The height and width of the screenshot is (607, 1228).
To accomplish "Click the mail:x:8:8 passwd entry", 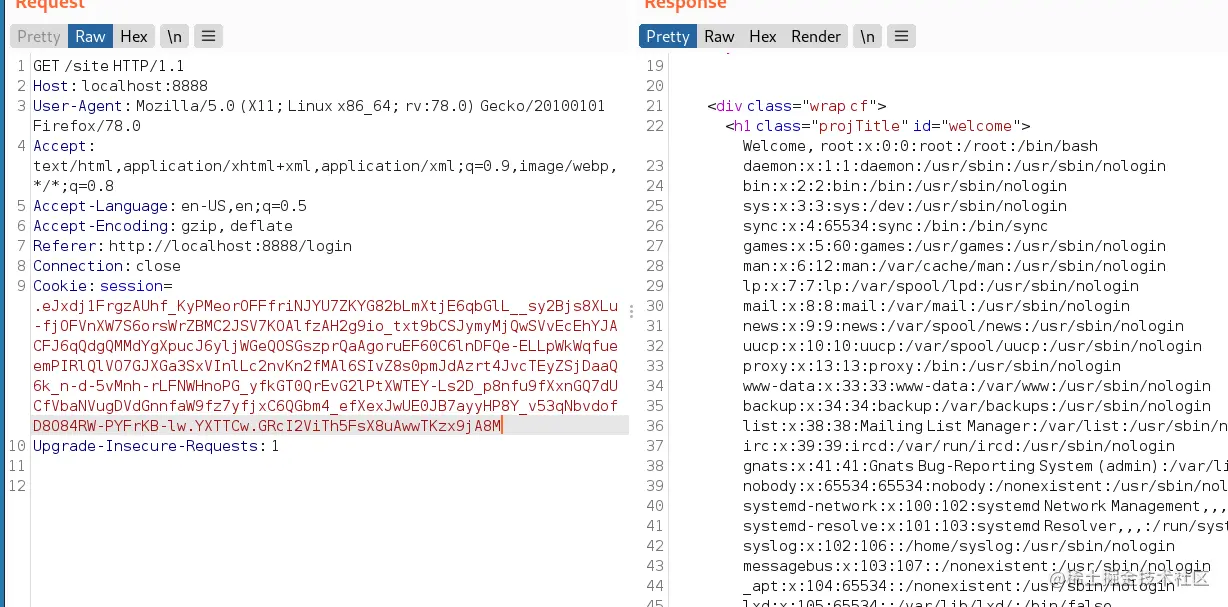I will point(936,306).
